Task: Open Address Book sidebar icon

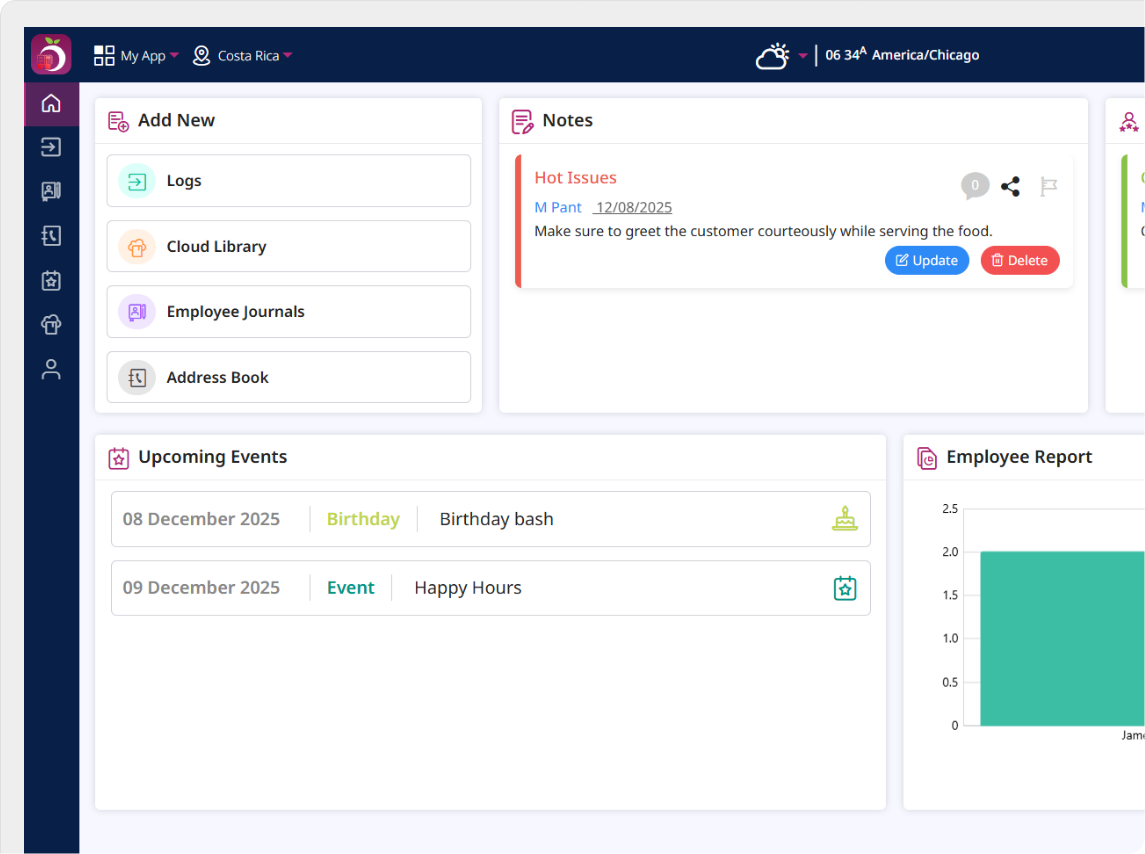Action: click(51, 236)
